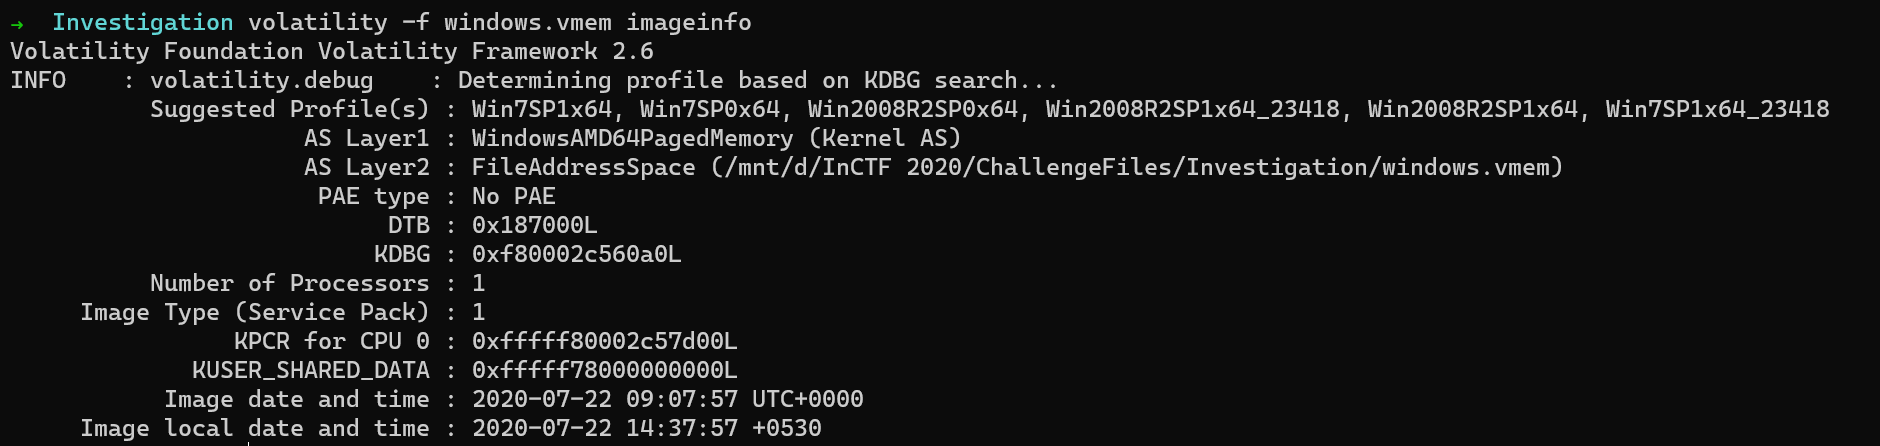Image resolution: width=1880 pixels, height=446 pixels.
Task: Click the KDBG address 0xf80002c560a0L
Action: pyautogui.click(x=576, y=254)
